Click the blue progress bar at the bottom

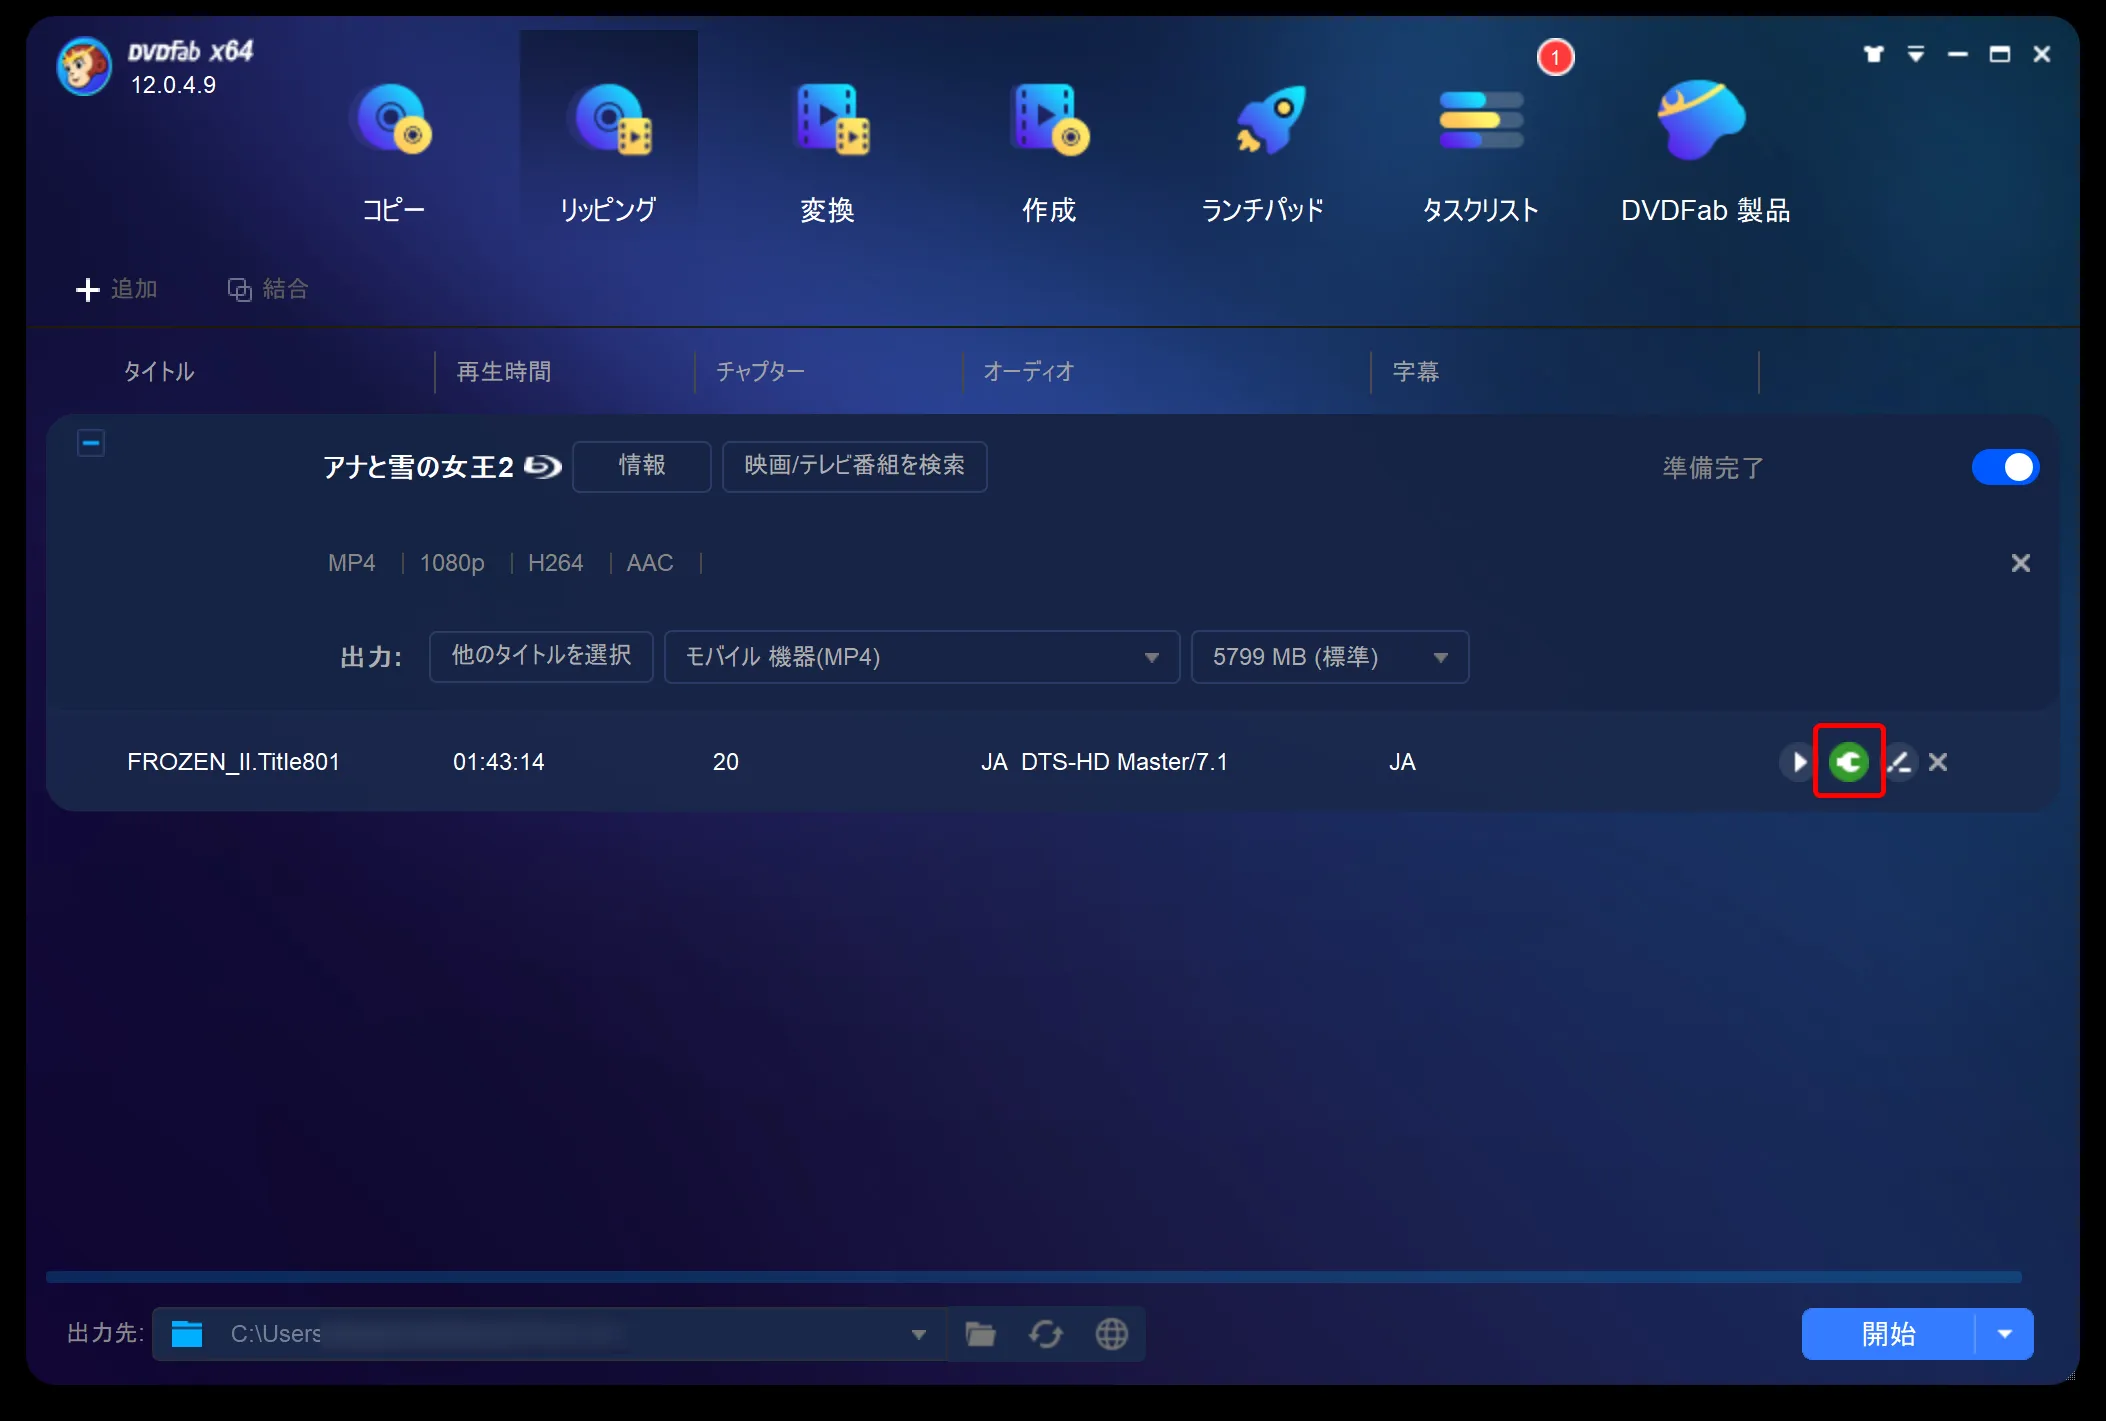pyautogui.click(x=1033, y=1277)
